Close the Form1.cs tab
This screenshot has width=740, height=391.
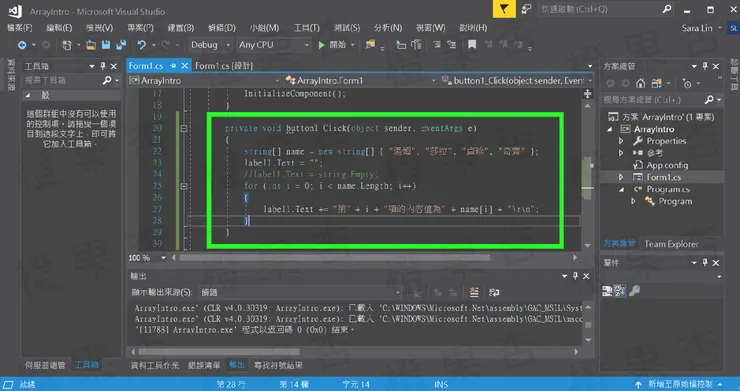[x=185, y=66]
